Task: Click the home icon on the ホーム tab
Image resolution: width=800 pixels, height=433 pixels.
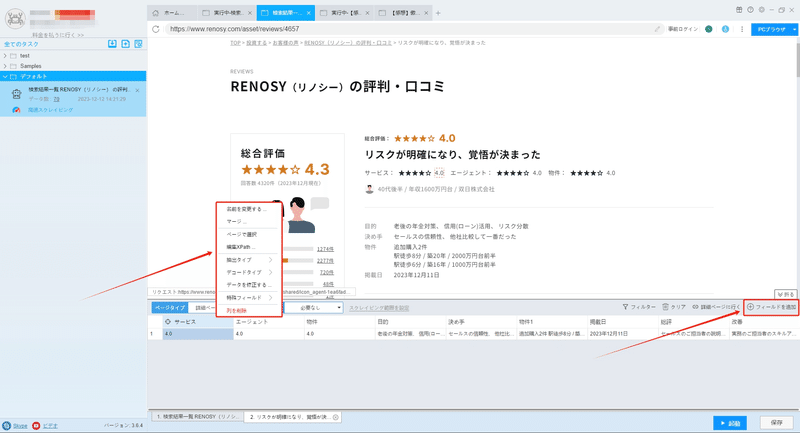Action: (x=156, y=13)
